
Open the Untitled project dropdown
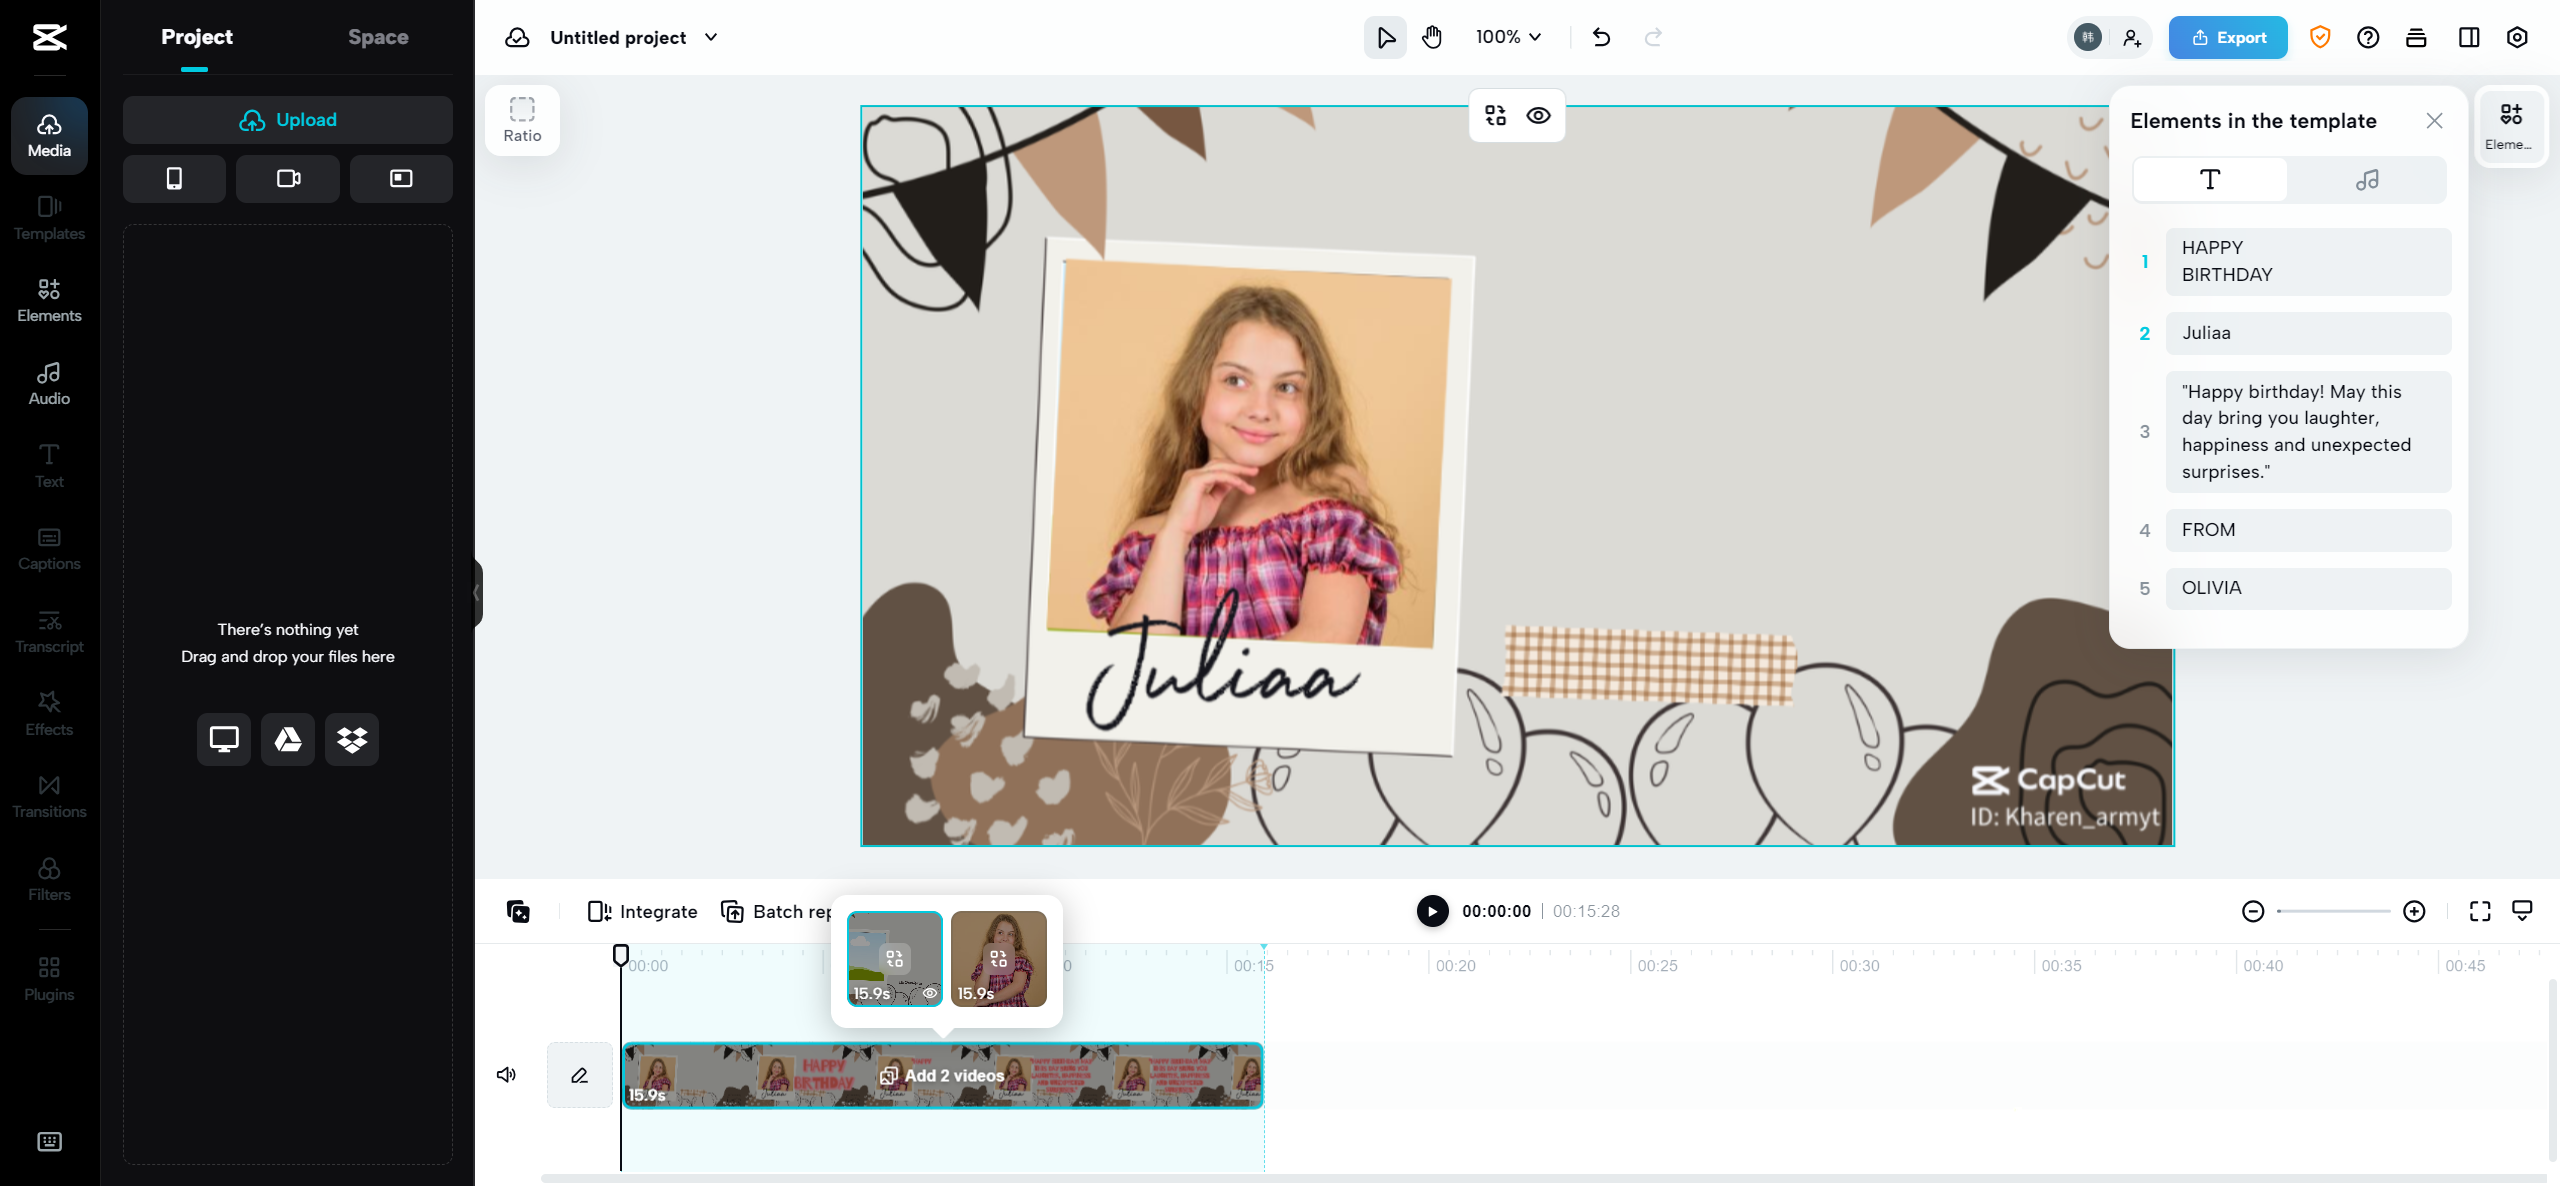(710, 37)
